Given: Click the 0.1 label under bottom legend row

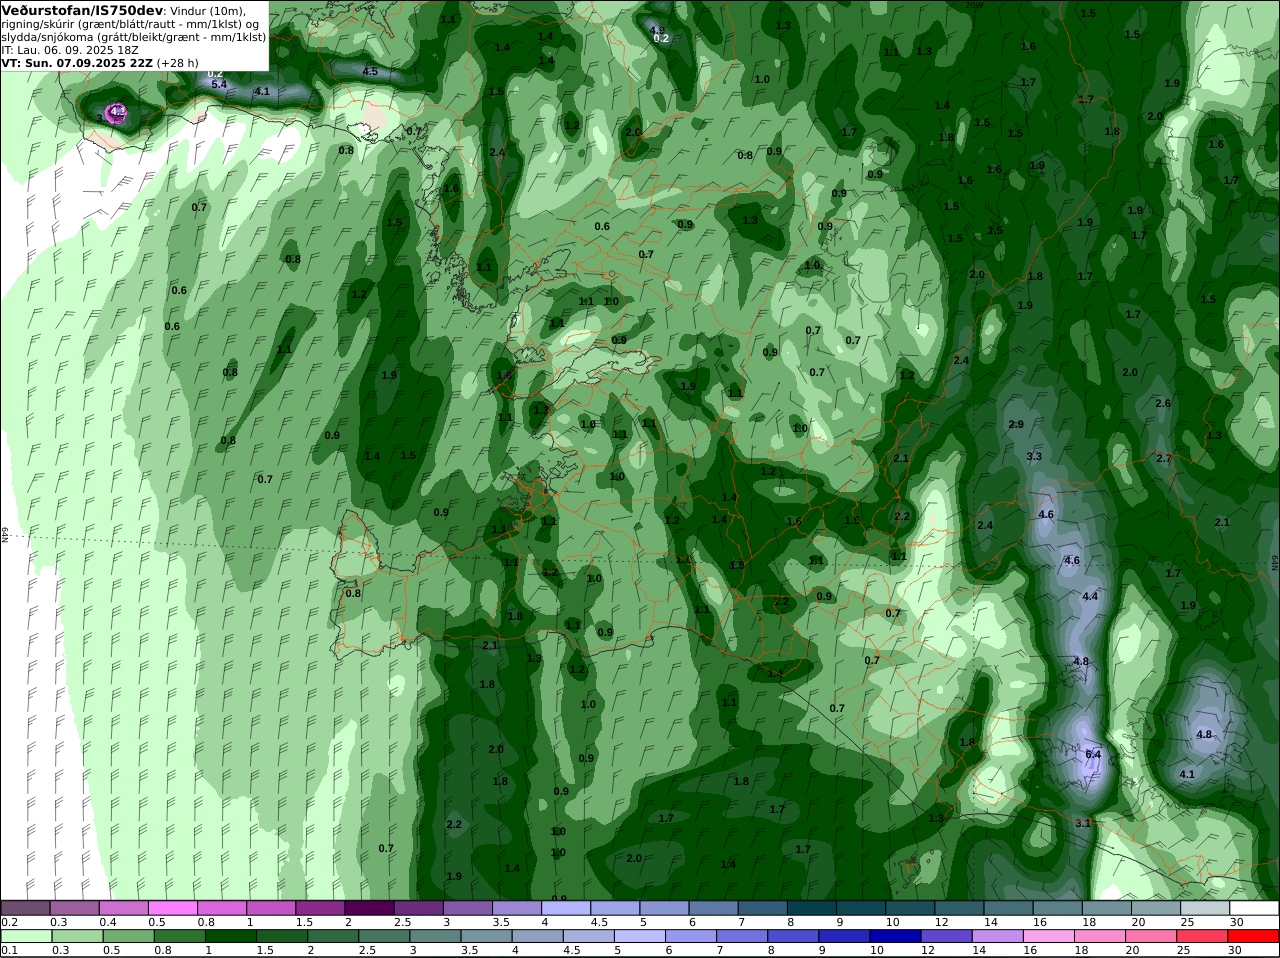Looking at the screenshot, I should pyautogui.click(x=9, y=950).
